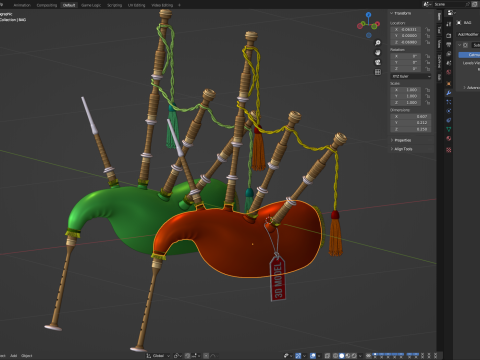Click the blue Z axis on the navigation gizmo
The image size is (480, 360).
(368, 15)
